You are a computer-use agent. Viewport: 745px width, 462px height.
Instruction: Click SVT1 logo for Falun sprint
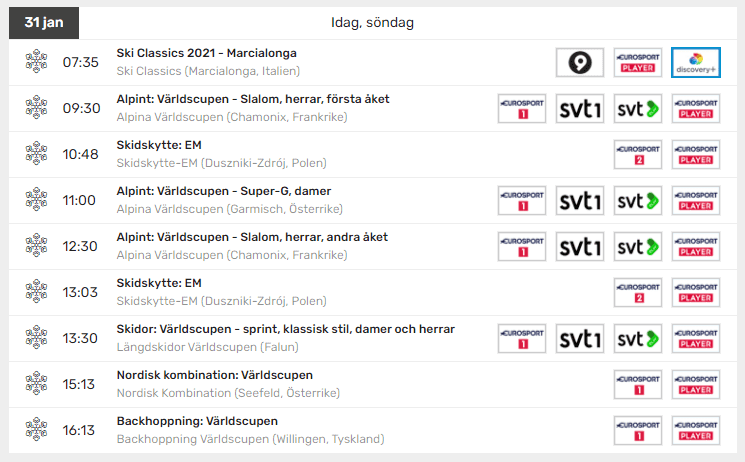tap(580, 338)
